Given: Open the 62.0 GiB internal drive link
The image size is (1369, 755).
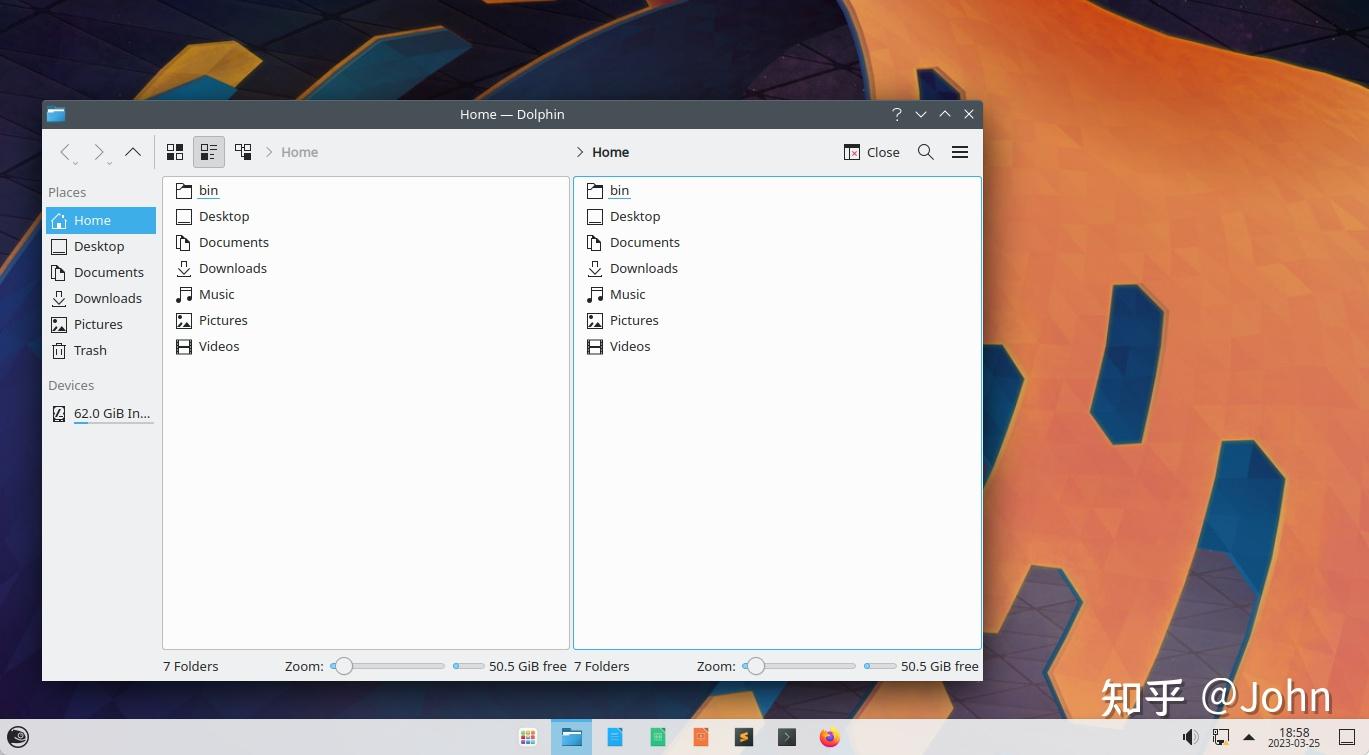Looking at the screenshot, I should 112,413.
